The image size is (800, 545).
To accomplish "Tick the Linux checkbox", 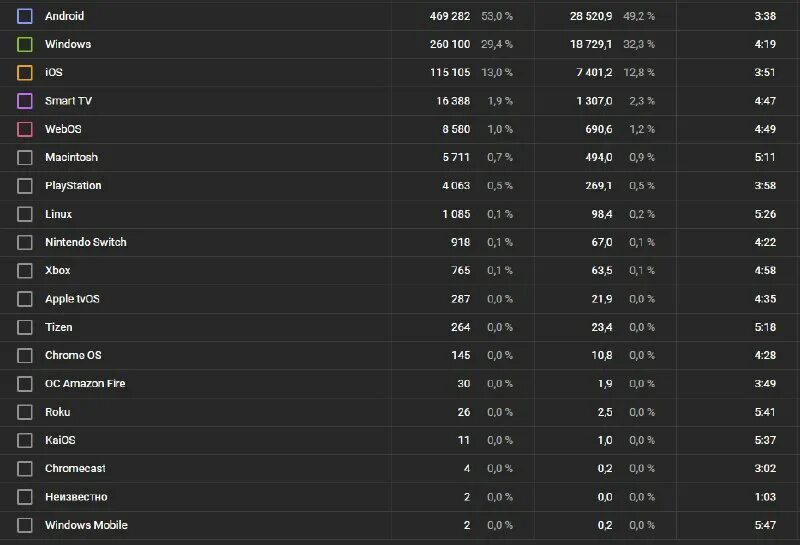I will point(24,214).
